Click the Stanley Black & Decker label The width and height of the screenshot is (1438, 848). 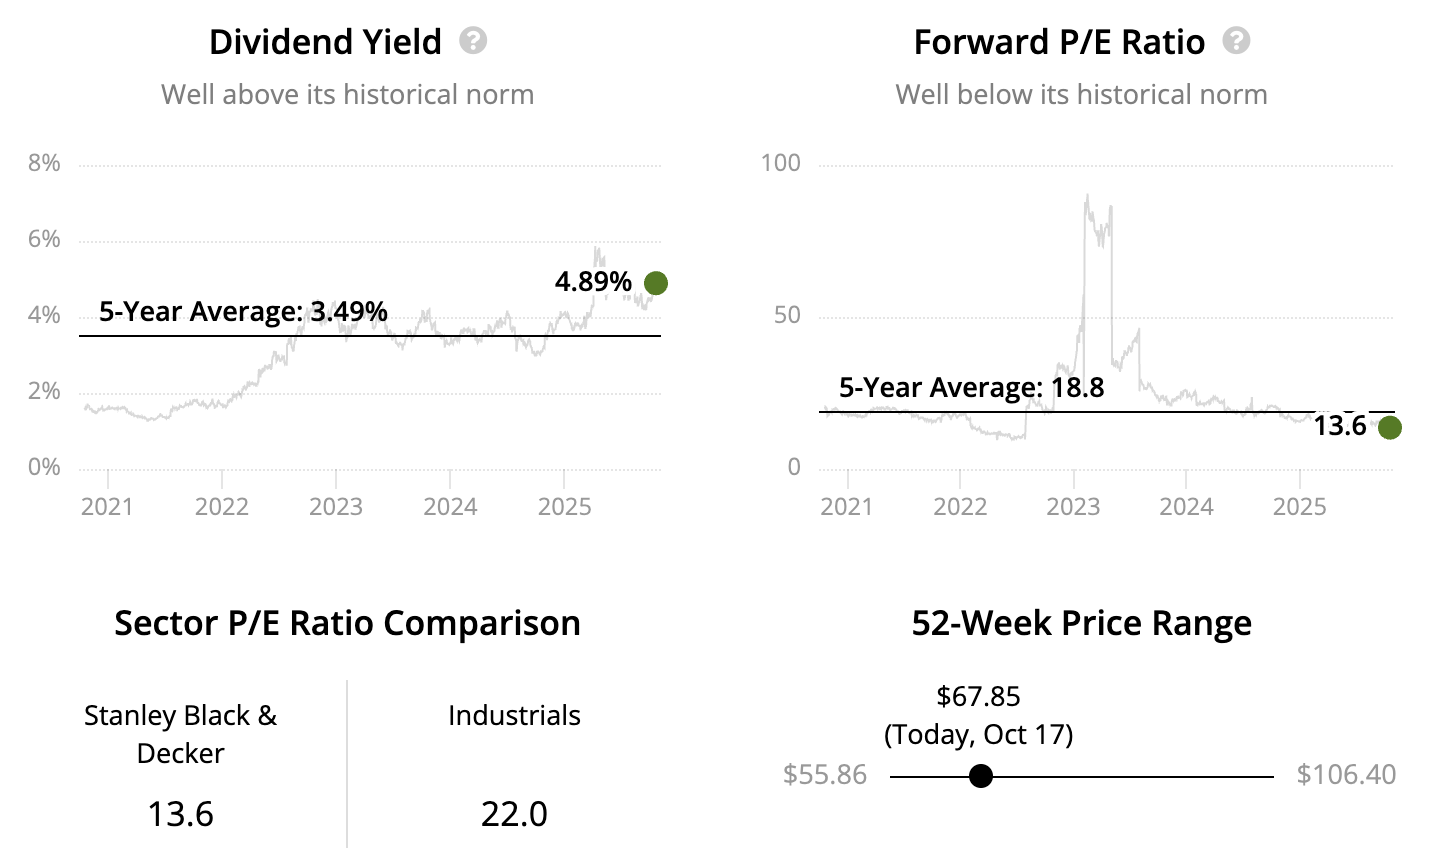coord(180,734)
